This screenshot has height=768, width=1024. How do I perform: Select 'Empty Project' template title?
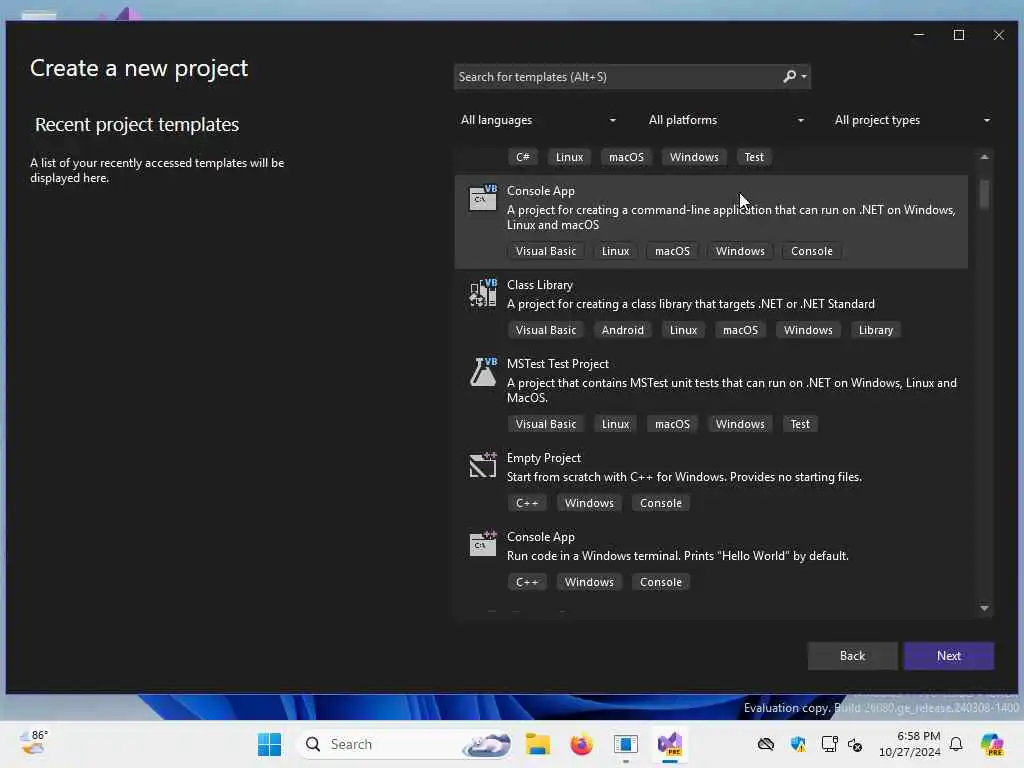coord(543,458)
